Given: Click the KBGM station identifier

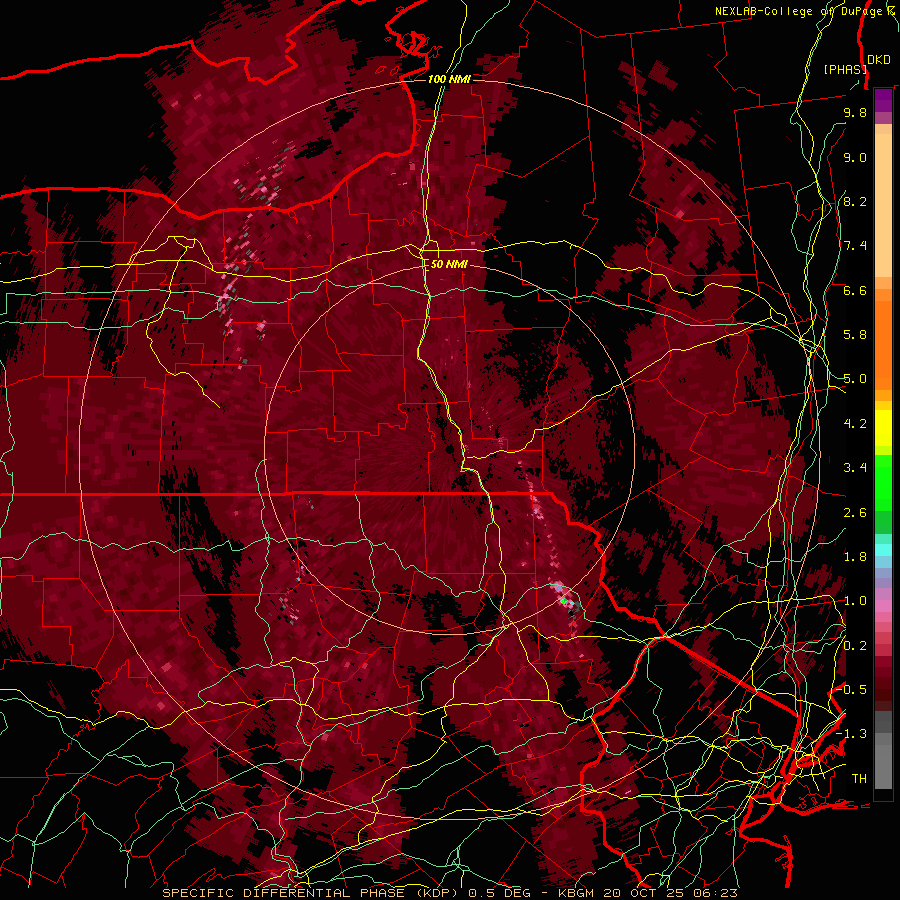Looking at the screenshot, I should coord(574,893).
